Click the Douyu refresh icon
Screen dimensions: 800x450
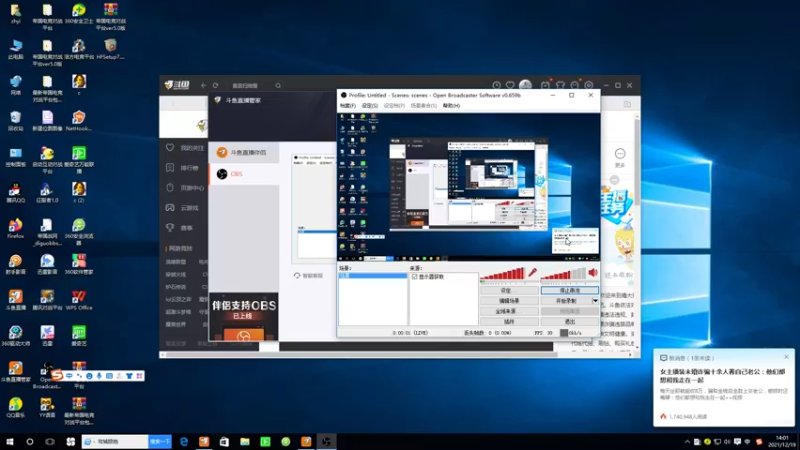(x=215, y=85)
